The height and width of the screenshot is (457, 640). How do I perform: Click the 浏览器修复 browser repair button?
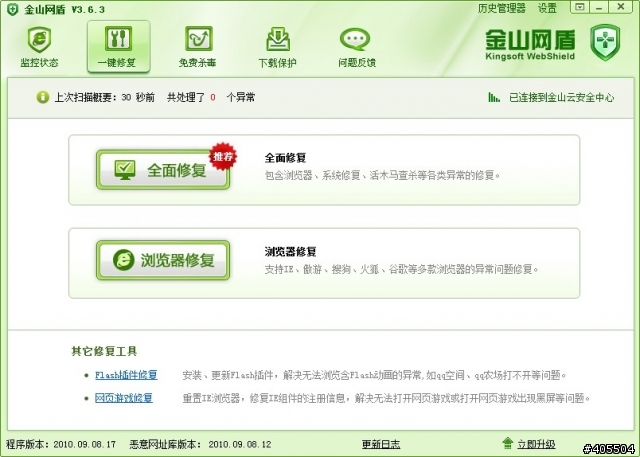tap(163, 260)
